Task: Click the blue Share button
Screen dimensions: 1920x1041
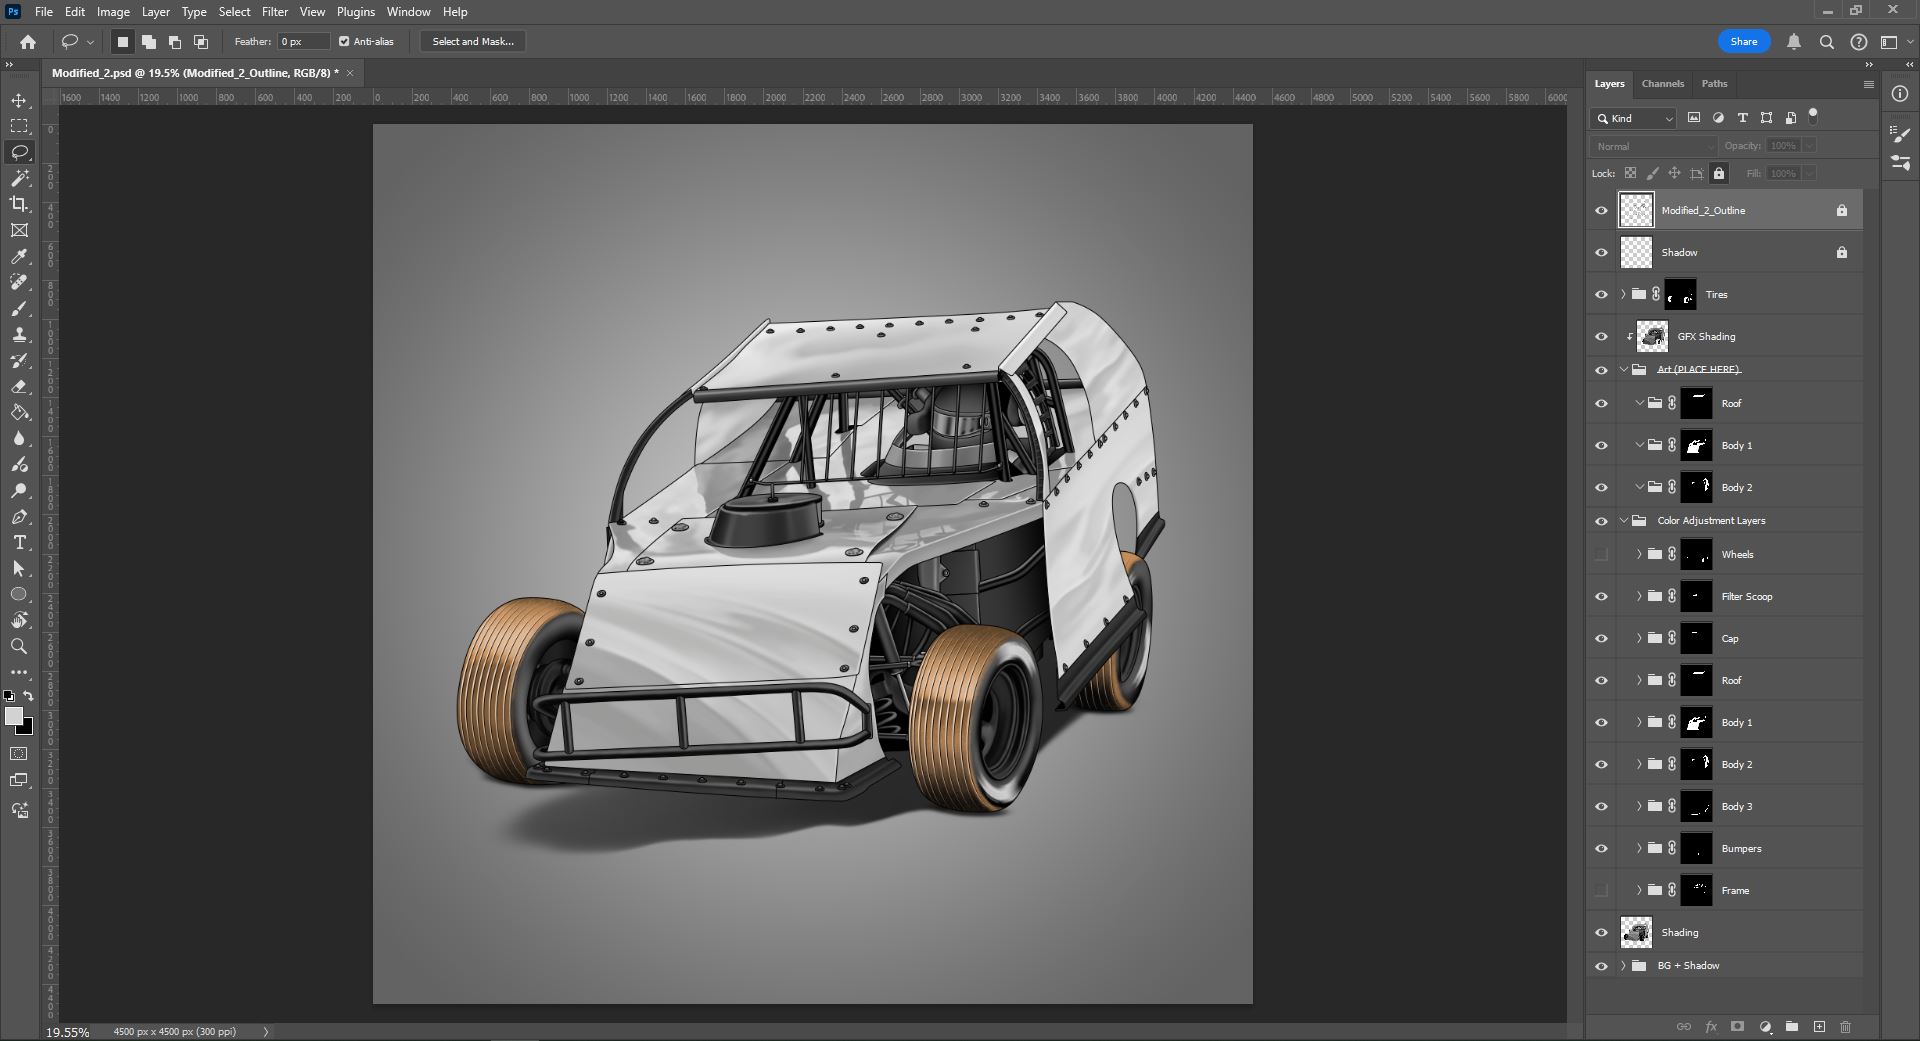Action: 1743,42
